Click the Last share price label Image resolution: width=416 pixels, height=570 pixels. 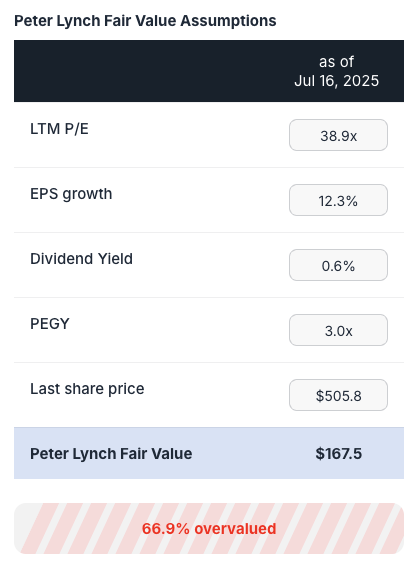pyautogui.click(x=87, y=389)
